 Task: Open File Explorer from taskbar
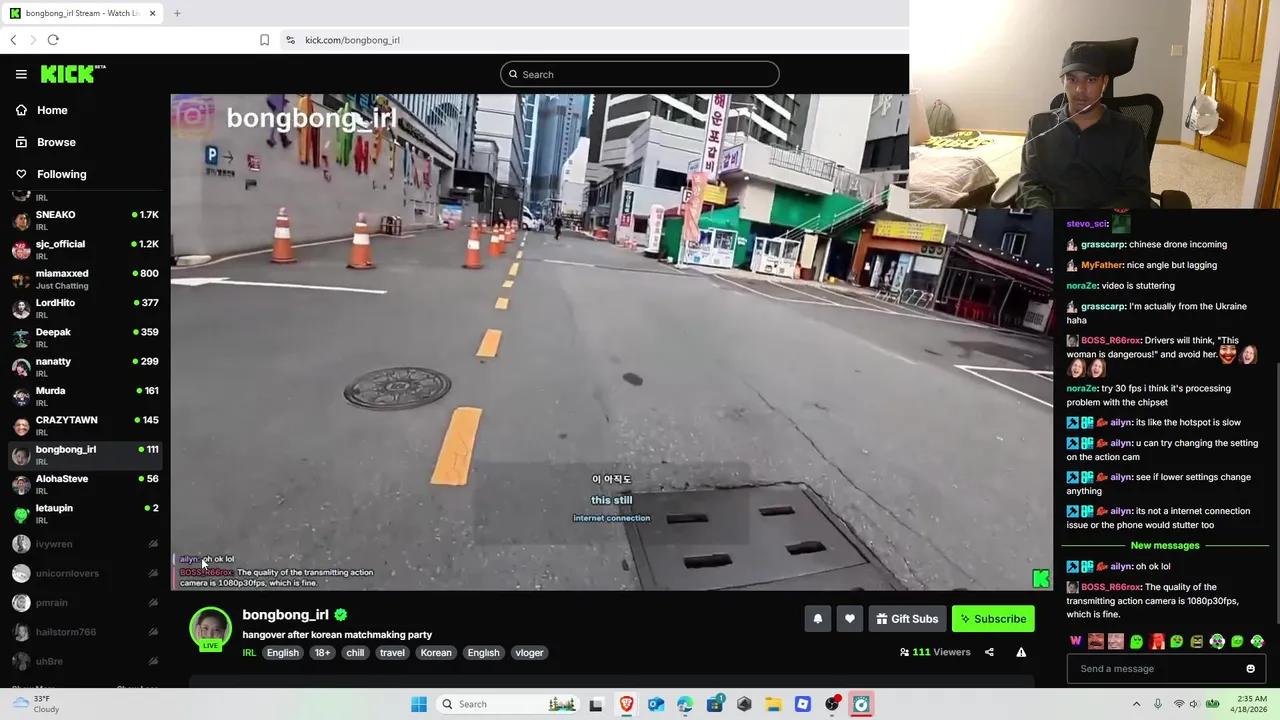click(773, 704)
